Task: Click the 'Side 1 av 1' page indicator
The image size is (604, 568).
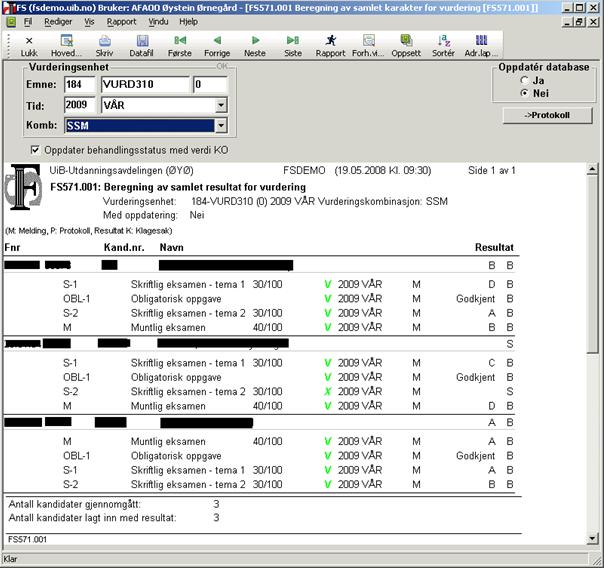Action: coord(492,171)
